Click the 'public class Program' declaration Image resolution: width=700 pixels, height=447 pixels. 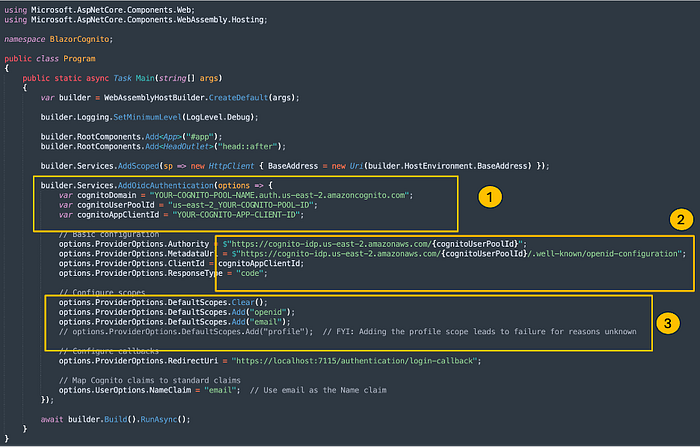(50, 58)
